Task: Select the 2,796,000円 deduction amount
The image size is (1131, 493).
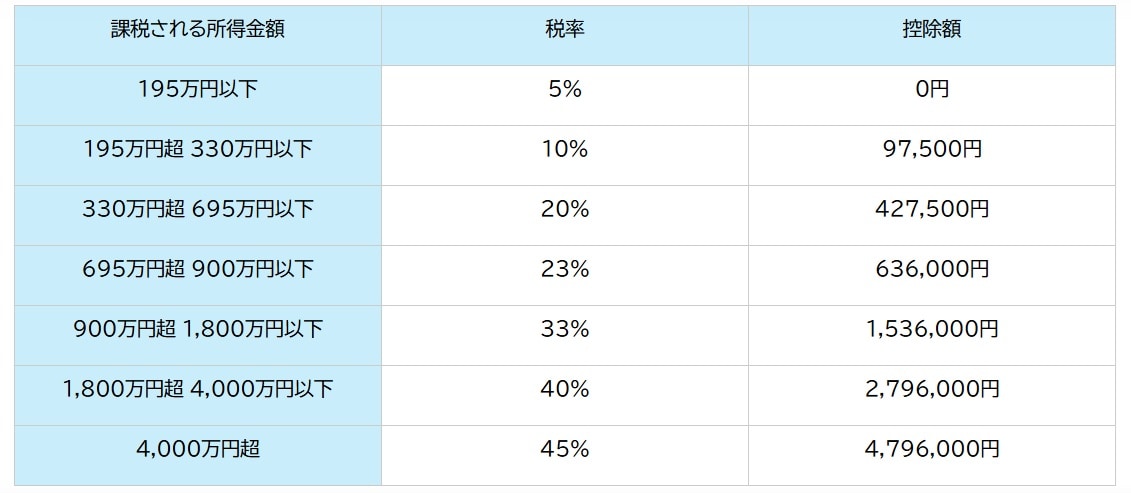Action: coord(931,389)
